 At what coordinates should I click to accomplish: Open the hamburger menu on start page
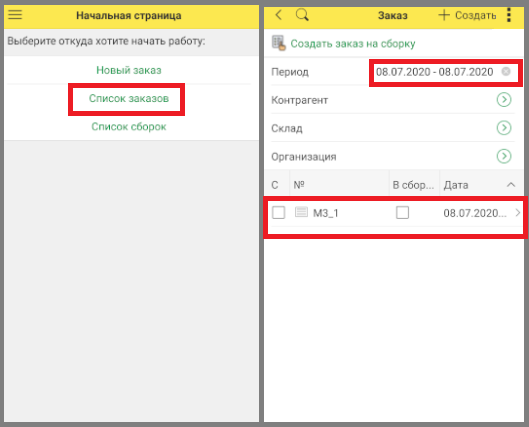[x=15, y=15]
